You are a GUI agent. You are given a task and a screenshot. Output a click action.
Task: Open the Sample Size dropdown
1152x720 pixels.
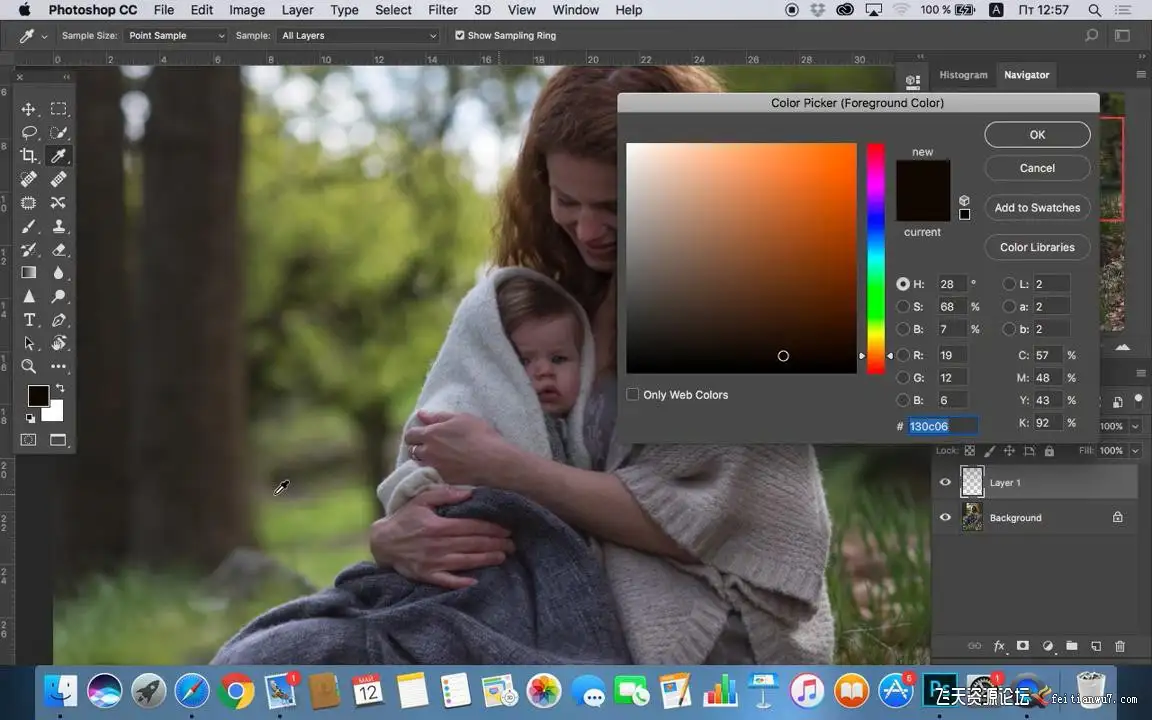click(x=175, y=36)
